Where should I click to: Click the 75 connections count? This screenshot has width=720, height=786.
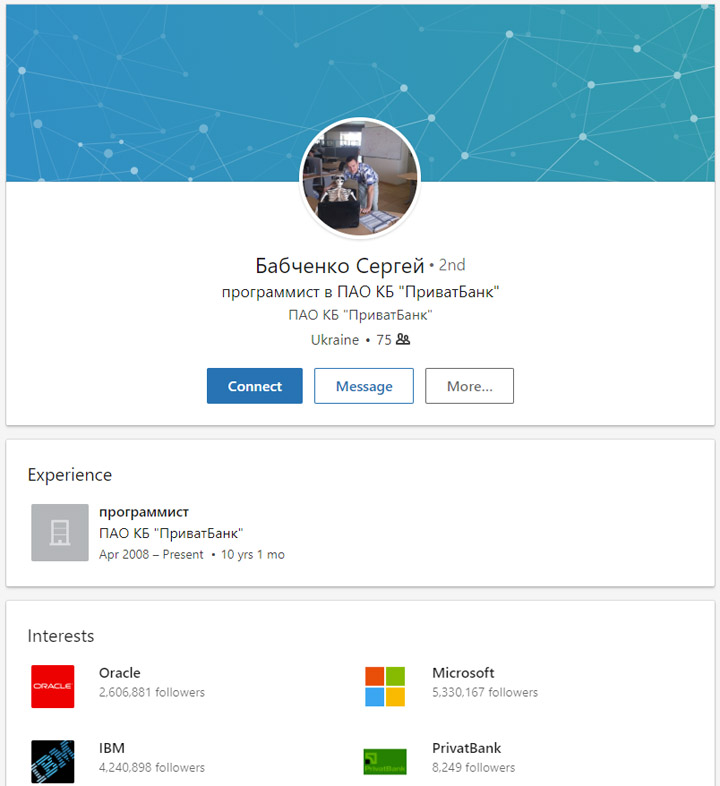point(383,340)
